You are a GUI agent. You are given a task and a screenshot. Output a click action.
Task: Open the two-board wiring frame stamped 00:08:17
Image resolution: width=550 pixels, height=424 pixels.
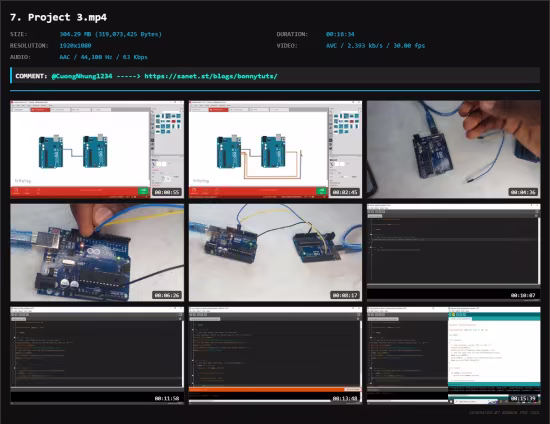[x=275, y=253]
